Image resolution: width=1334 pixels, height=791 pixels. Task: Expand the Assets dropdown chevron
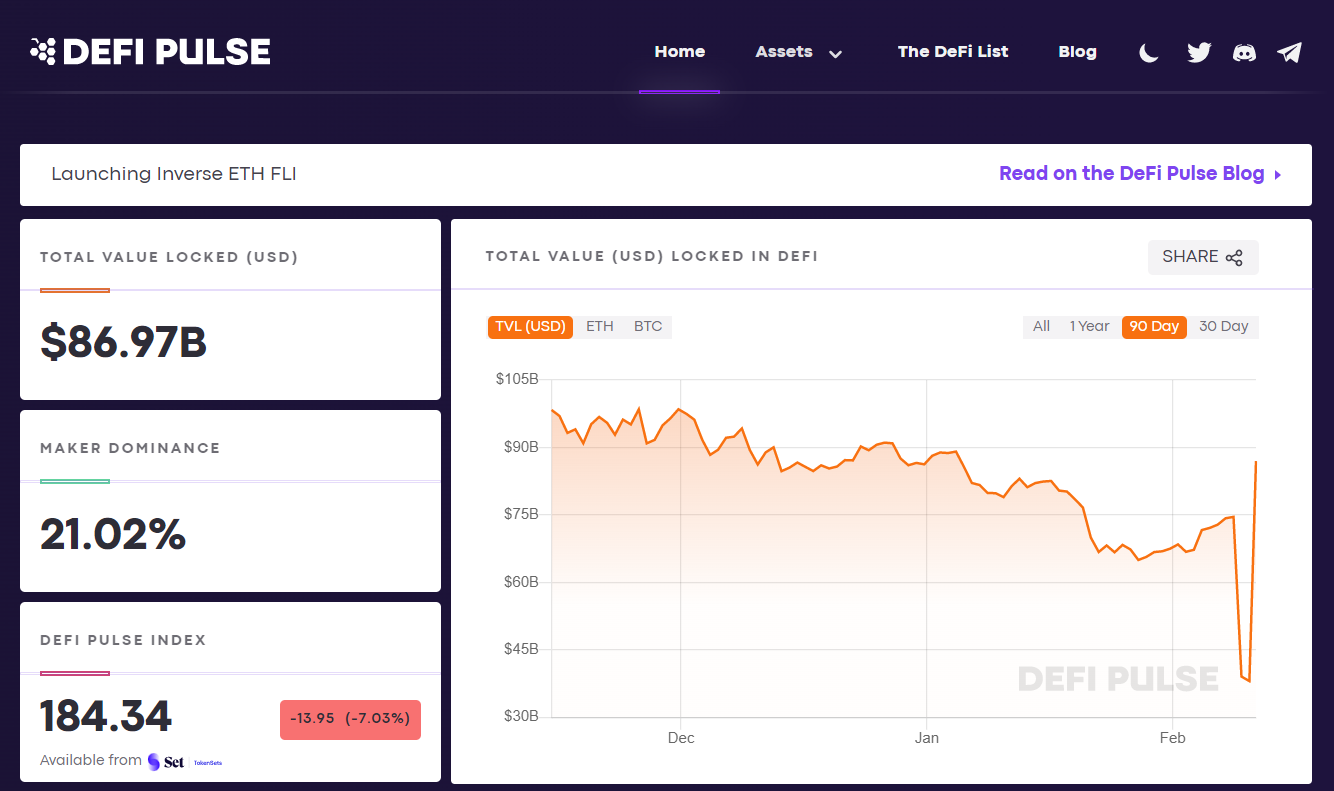836,54
